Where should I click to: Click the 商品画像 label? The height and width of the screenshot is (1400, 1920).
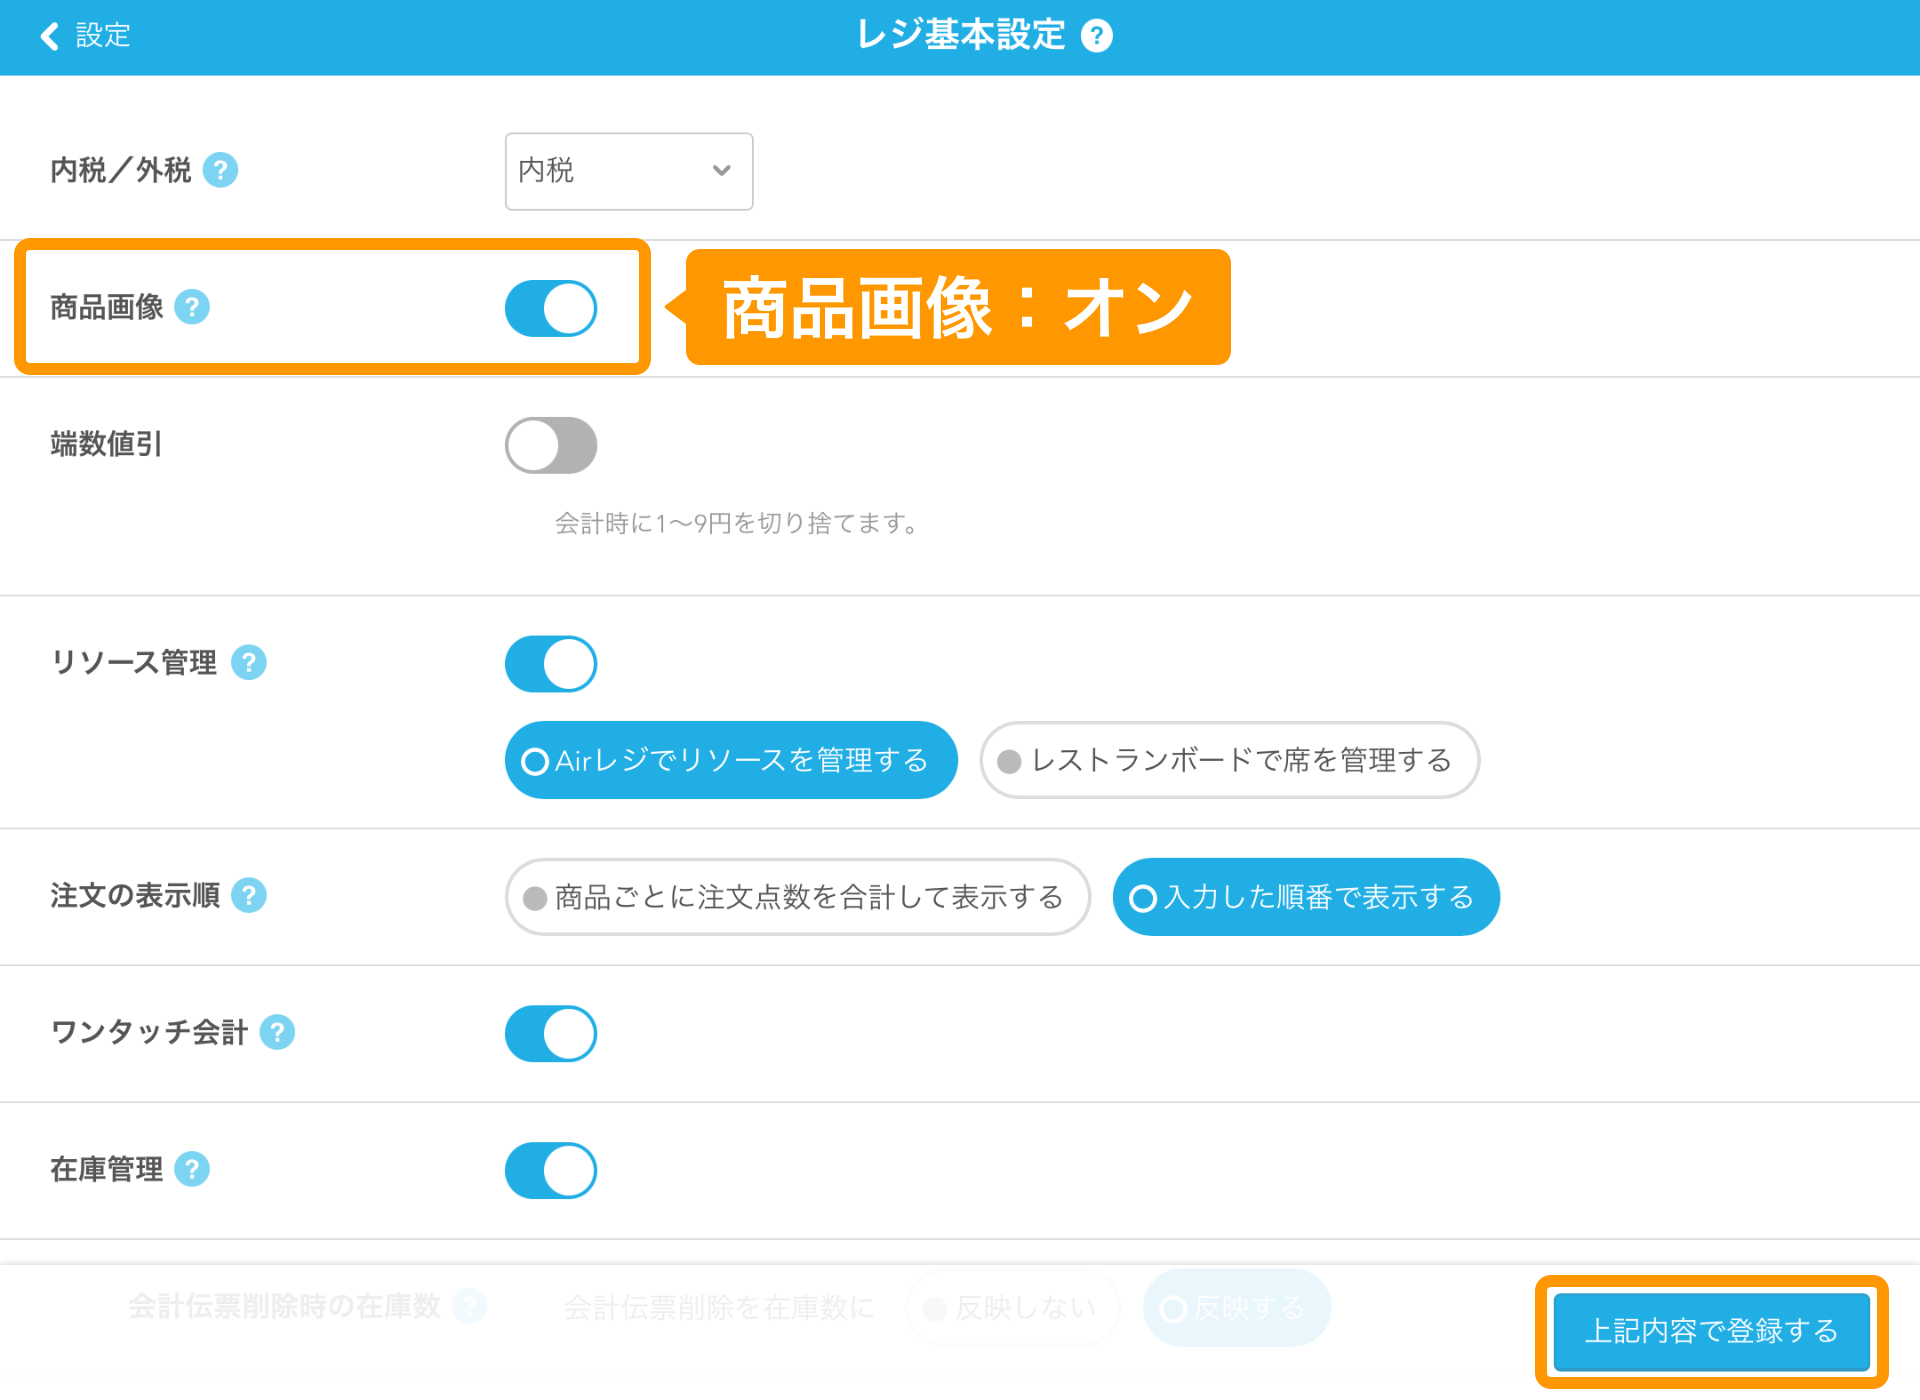tap(107, 307)
